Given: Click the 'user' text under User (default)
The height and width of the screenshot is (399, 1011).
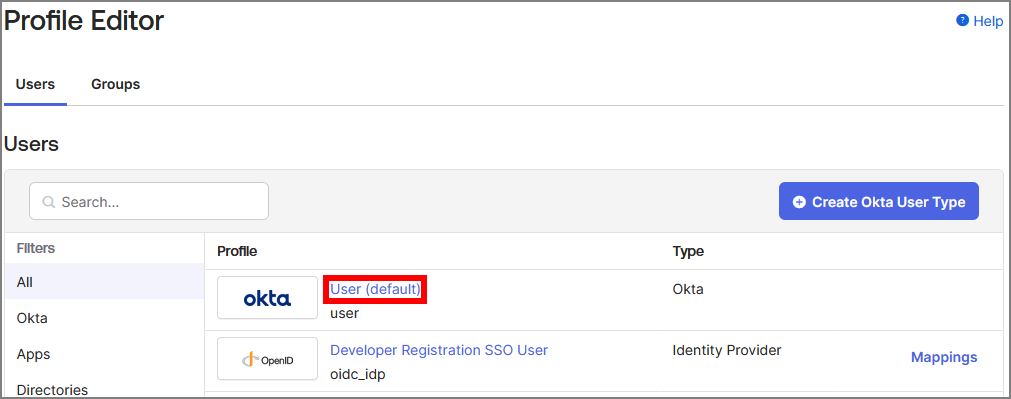Looking at the screenshot, I should click(344, 314).
